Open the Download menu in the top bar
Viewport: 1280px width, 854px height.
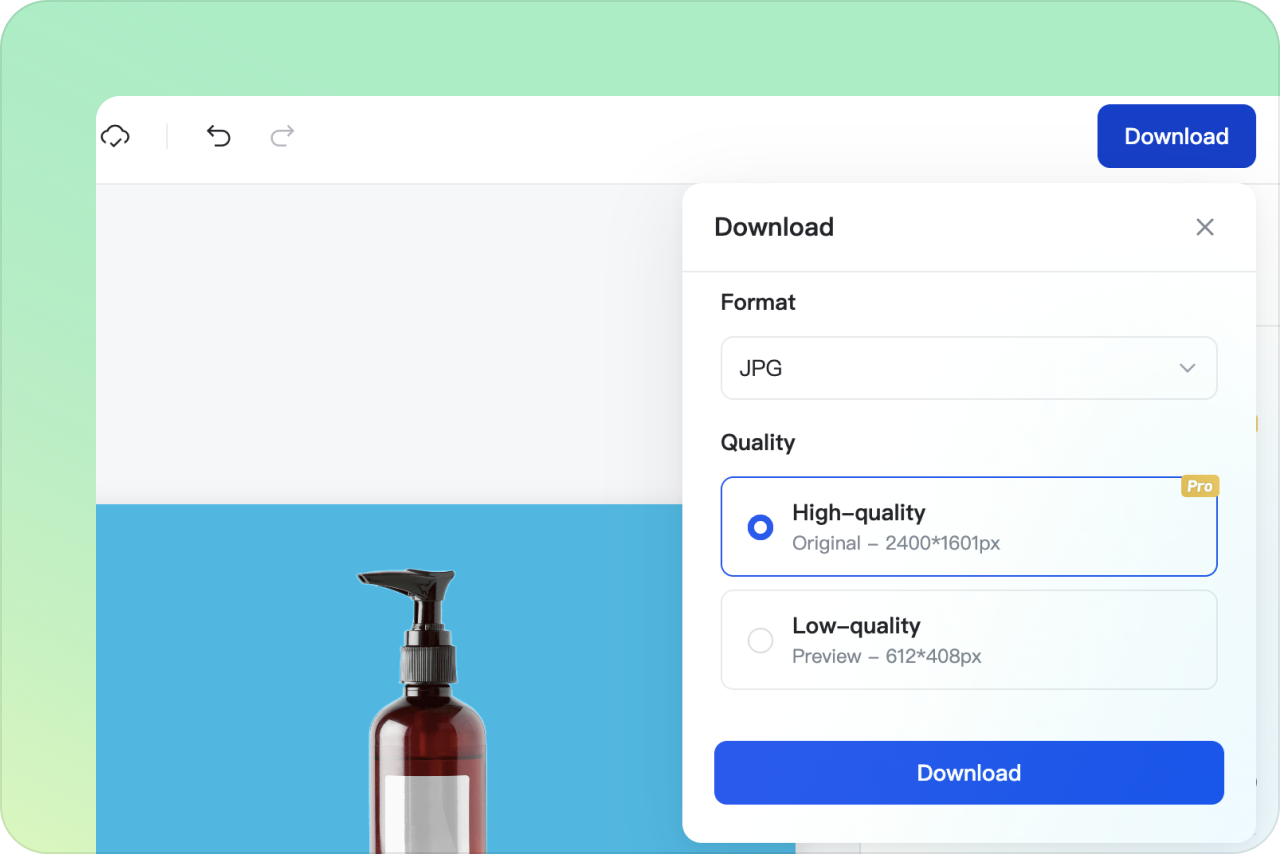click(1176, 136)
